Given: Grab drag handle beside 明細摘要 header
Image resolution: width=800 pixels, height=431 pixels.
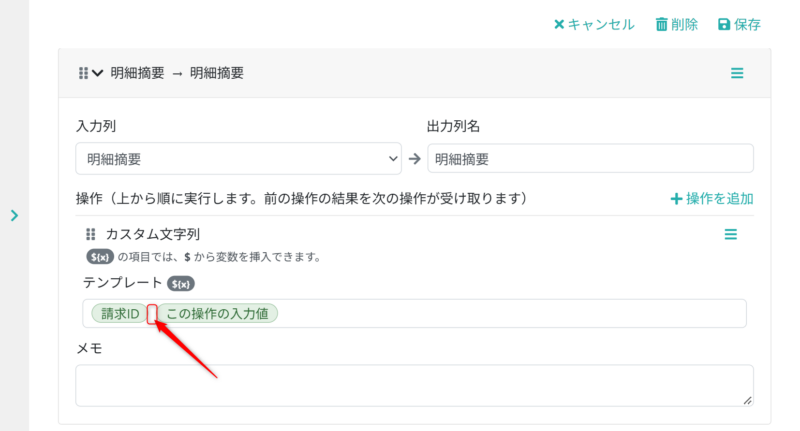Looking at the screenshot, I should [83, 73].
